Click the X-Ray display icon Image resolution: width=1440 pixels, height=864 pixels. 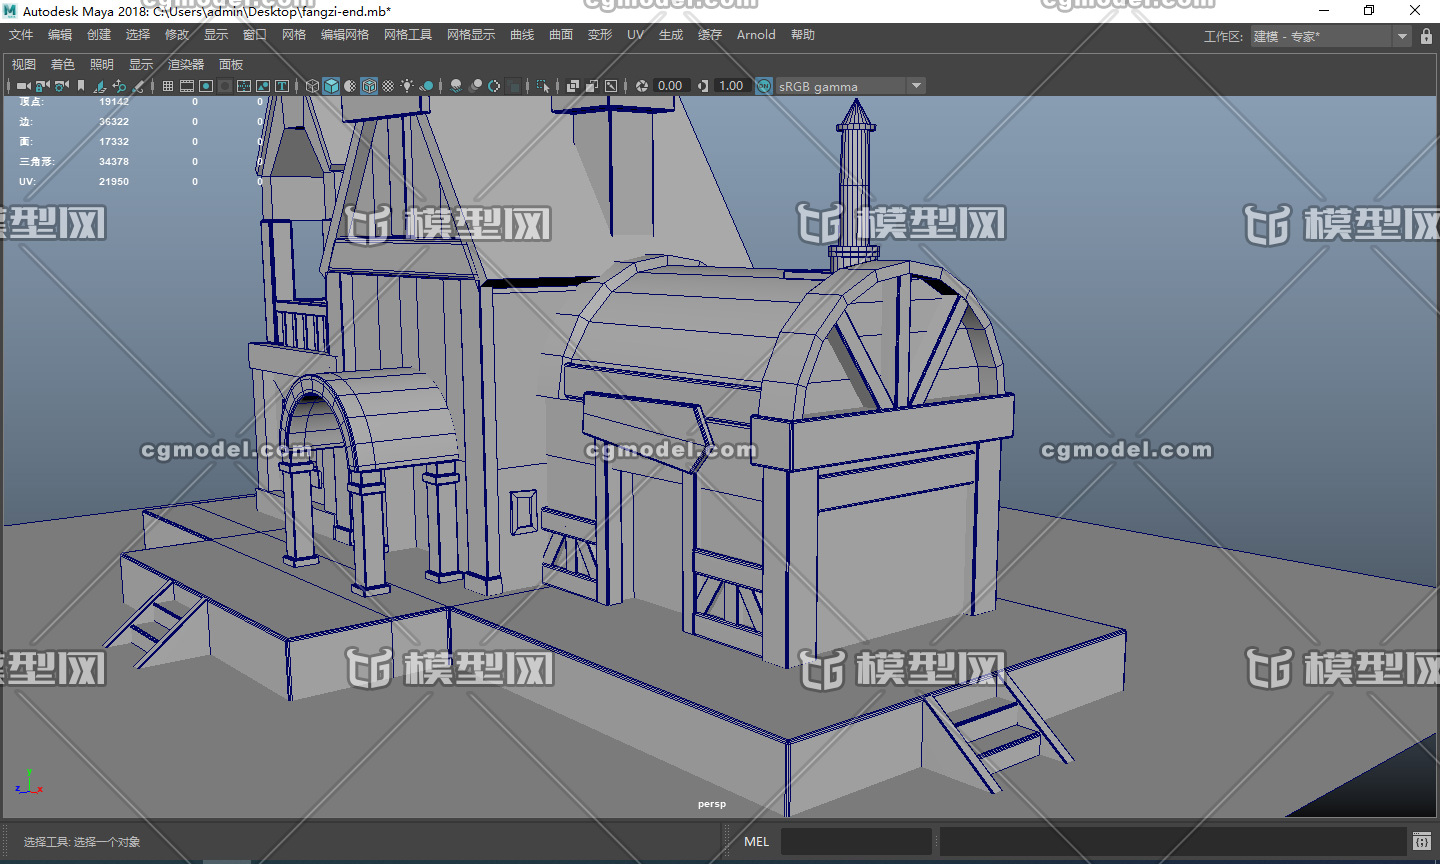click(573, 86)
